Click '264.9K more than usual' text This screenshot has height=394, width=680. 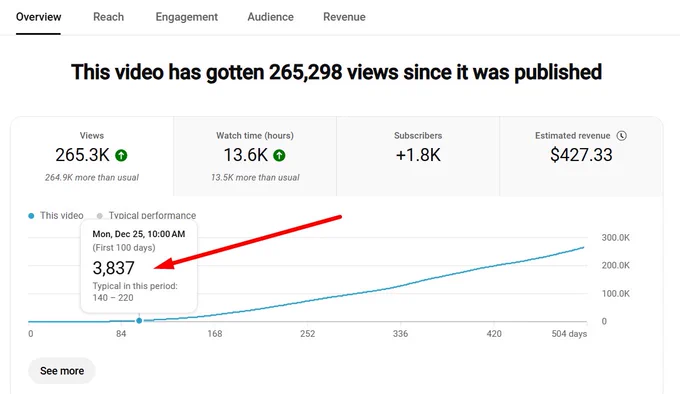click(x=92, y=177)
